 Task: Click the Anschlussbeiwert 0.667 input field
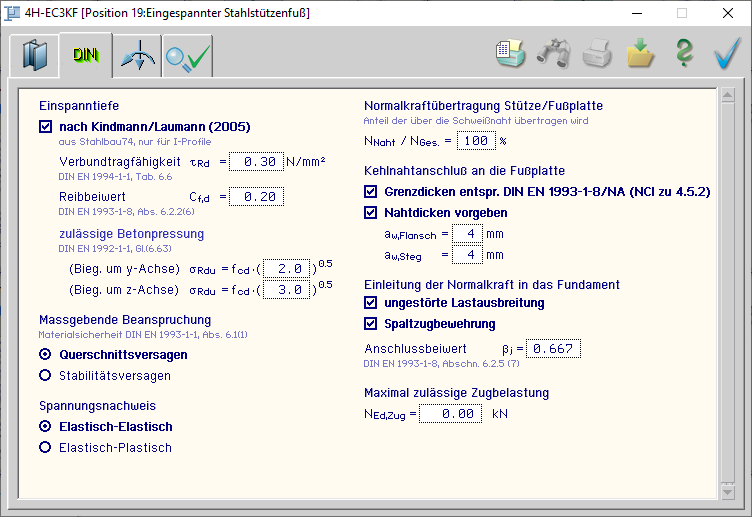click(552, 348)
